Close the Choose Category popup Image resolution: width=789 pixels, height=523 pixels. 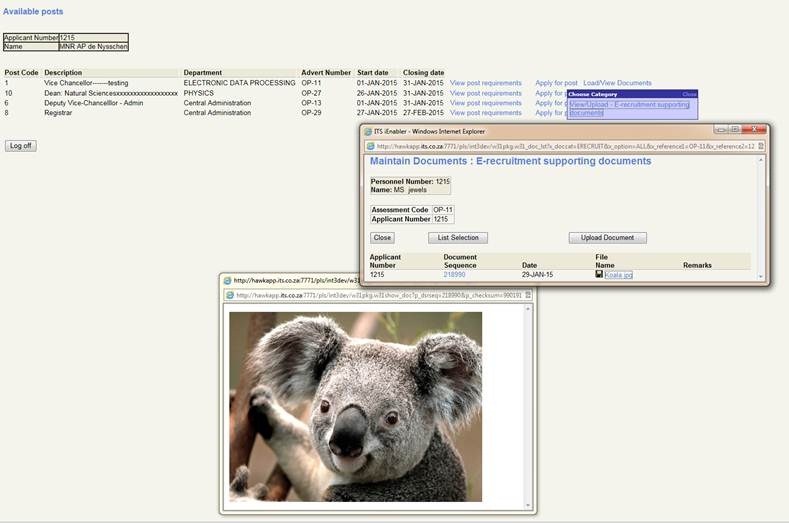[x=689, y=94]
